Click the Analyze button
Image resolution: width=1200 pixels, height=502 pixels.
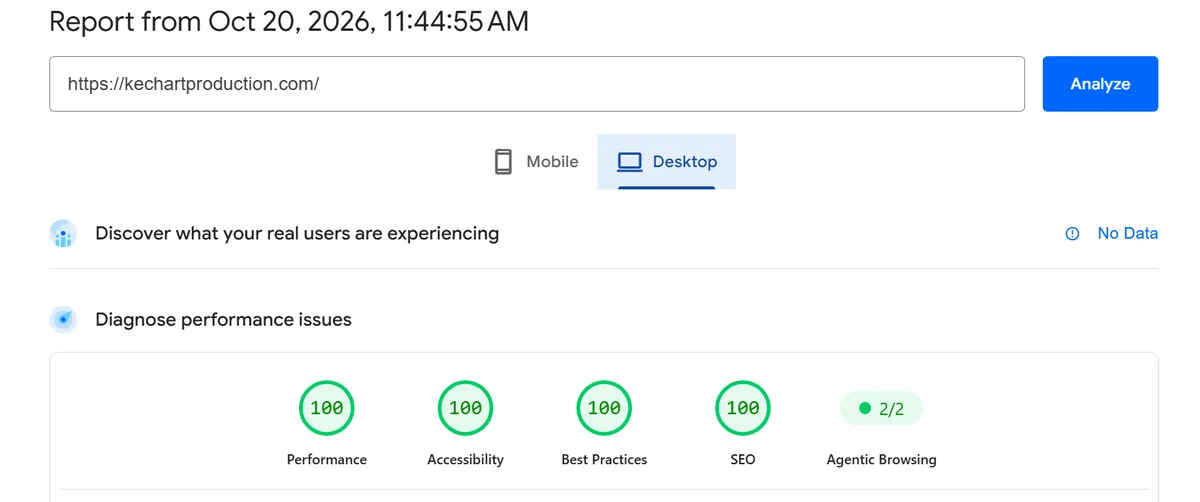click(x=1100, y=84)
